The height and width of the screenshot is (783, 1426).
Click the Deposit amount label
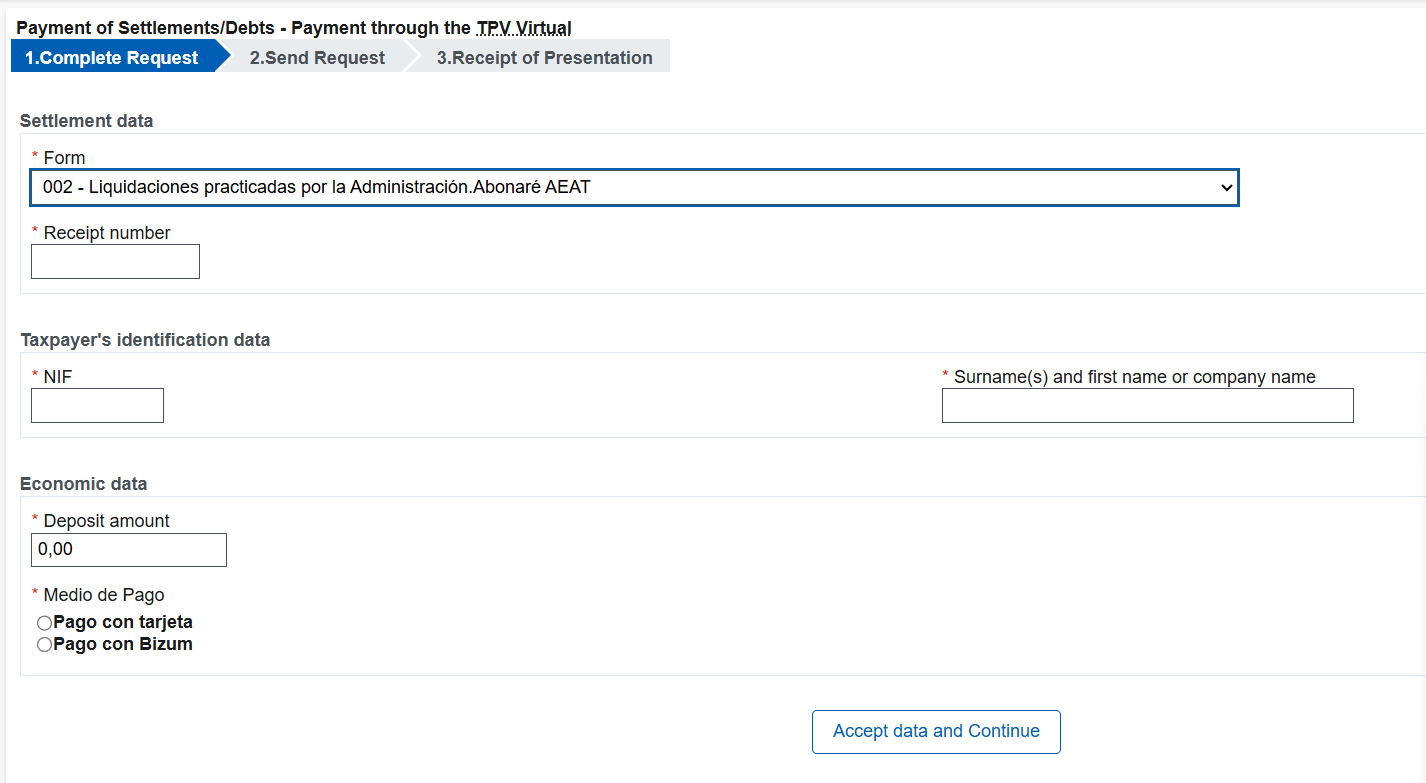coord(106,521)
